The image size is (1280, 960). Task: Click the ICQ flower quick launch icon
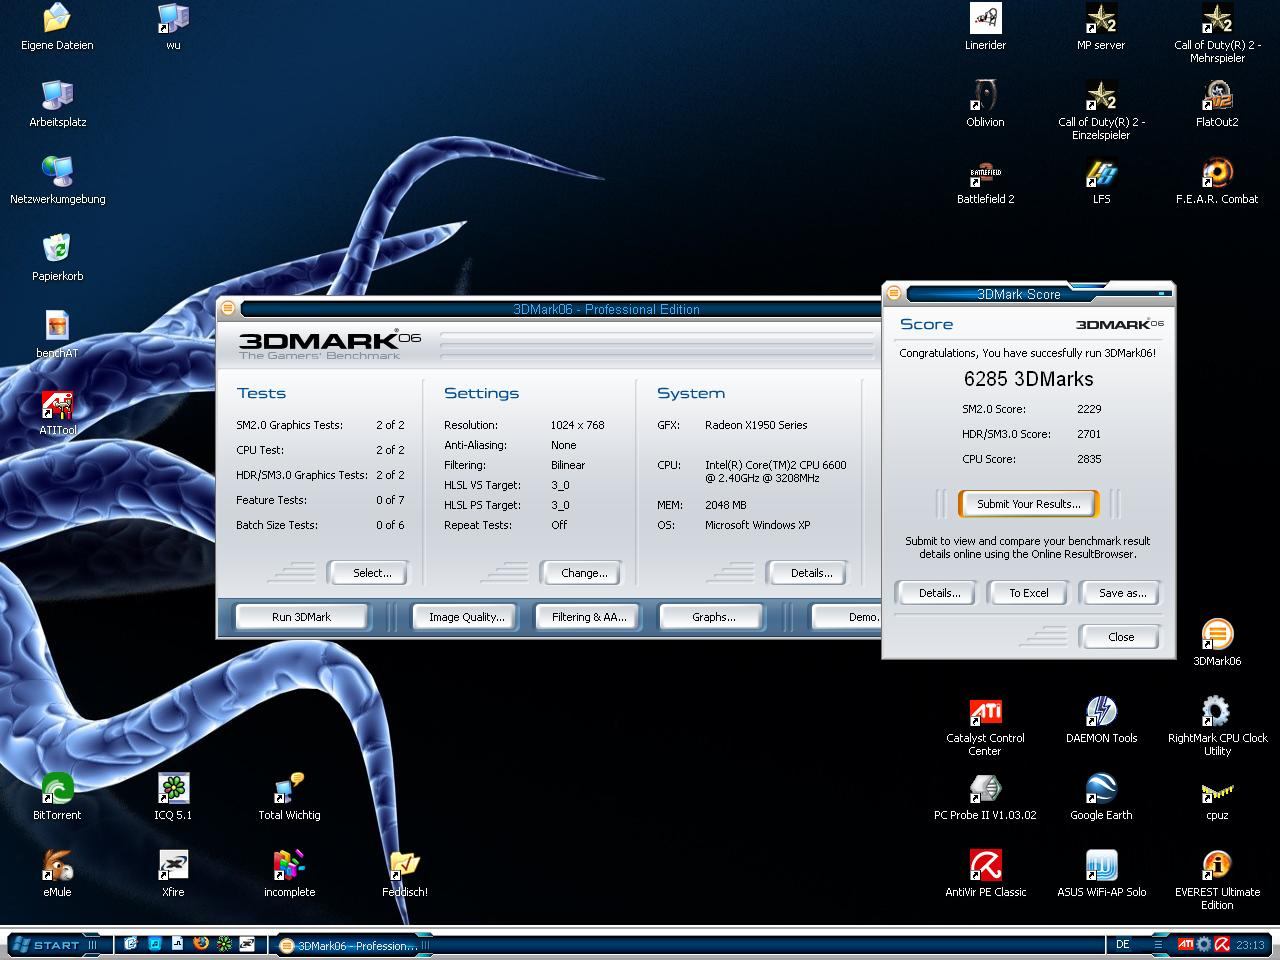coord(224,943)
